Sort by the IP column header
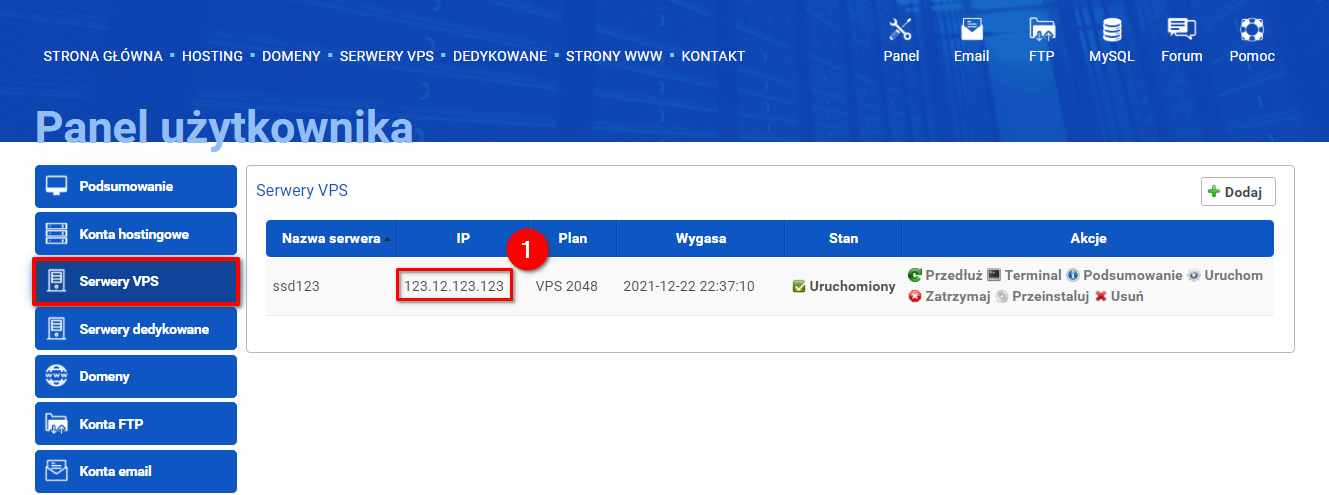The image size is (1329, 495). pos(463,239)
